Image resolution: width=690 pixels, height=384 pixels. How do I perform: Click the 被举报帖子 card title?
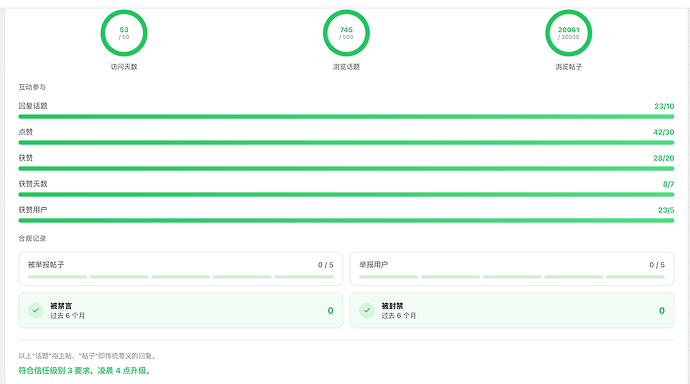pyautogui.click(x=46, y=265)
